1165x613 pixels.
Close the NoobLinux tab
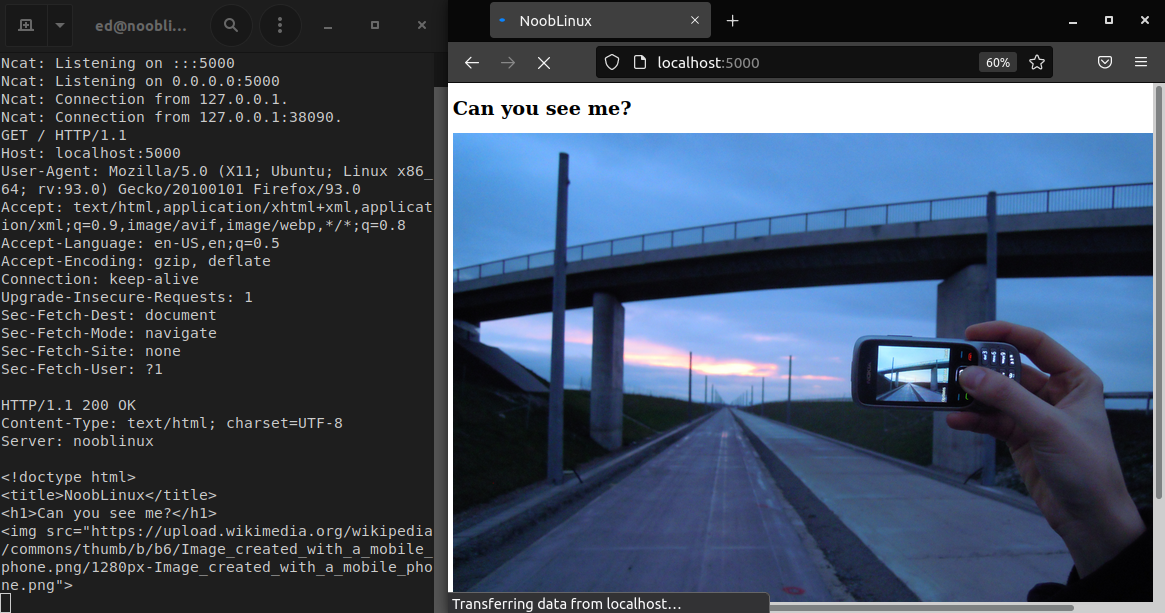click(x=695, y=19)
